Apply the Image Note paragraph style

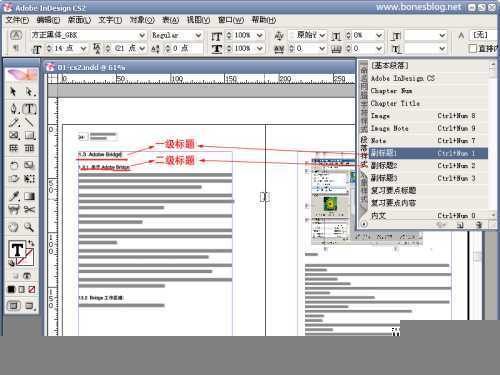pos(428,128)
